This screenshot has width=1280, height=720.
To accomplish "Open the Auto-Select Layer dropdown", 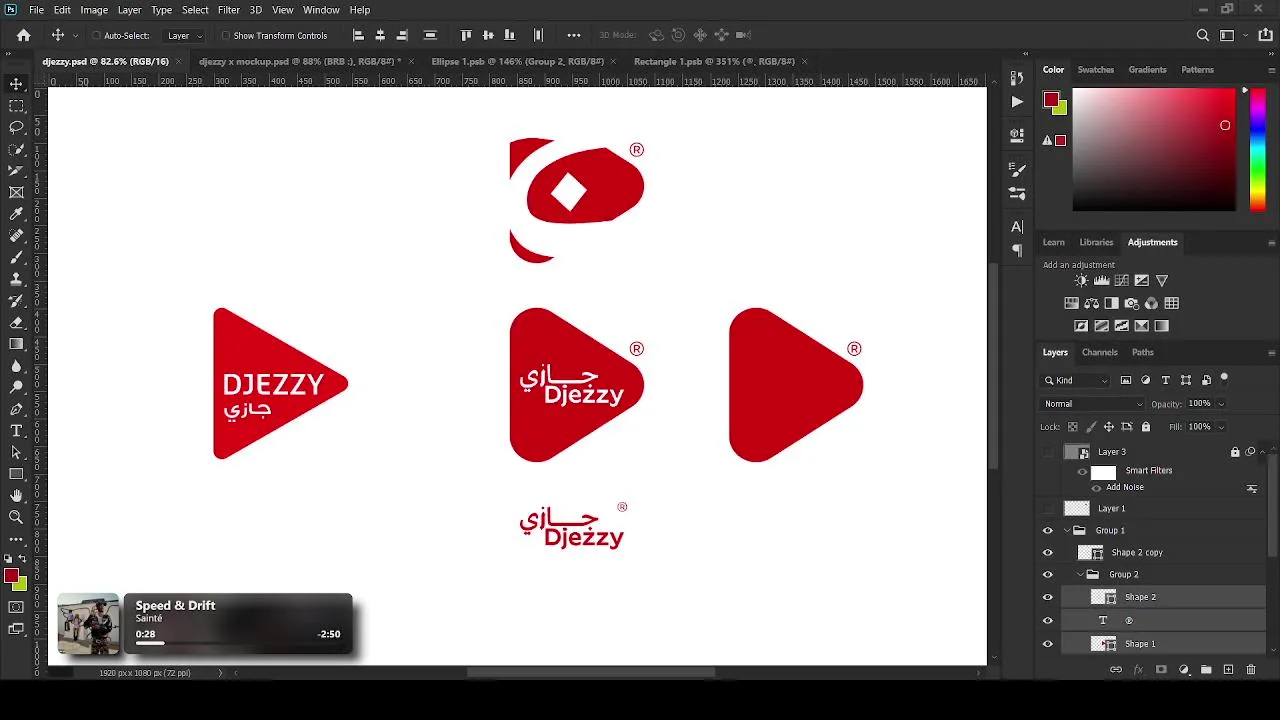I will point(184,36).
